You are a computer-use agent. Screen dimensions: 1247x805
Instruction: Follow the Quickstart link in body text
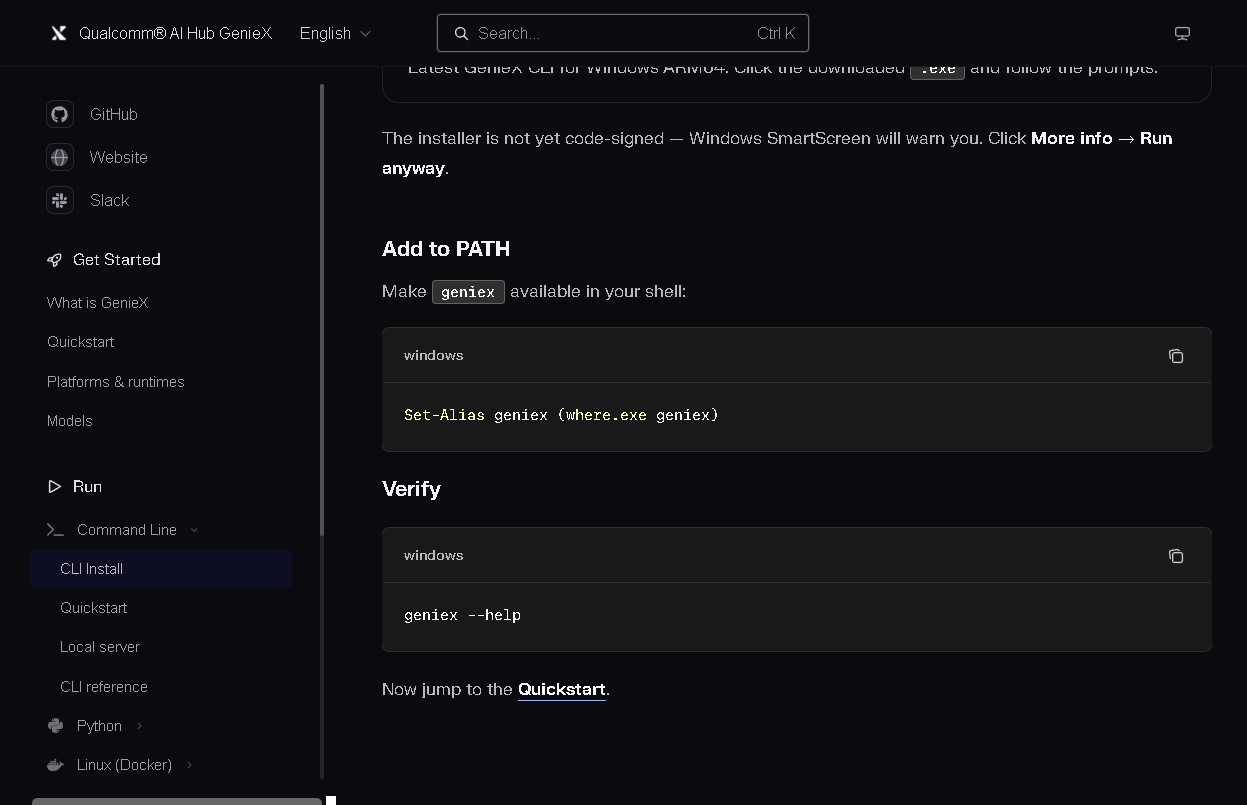561,689
